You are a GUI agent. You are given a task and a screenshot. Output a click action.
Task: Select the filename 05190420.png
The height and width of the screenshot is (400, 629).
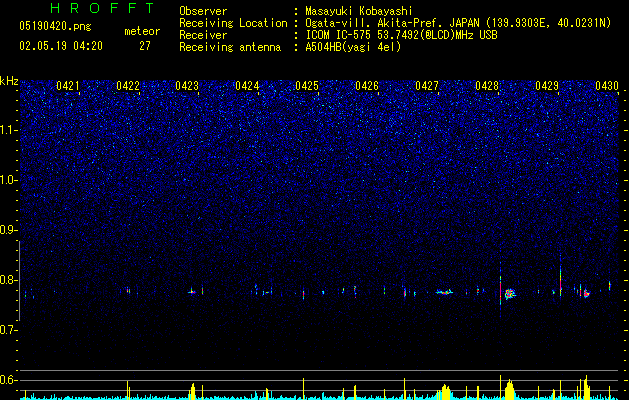pos(55,26)
